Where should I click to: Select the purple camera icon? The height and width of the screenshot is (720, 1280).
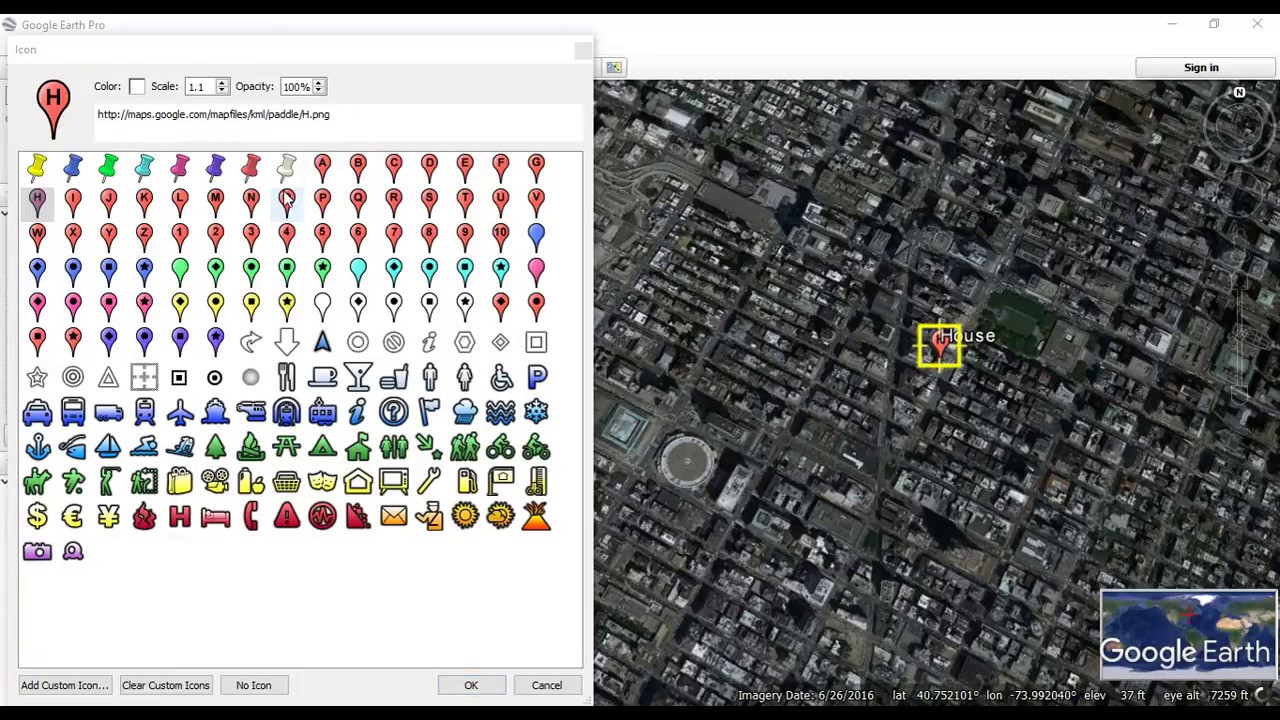[x=37, y=552]
